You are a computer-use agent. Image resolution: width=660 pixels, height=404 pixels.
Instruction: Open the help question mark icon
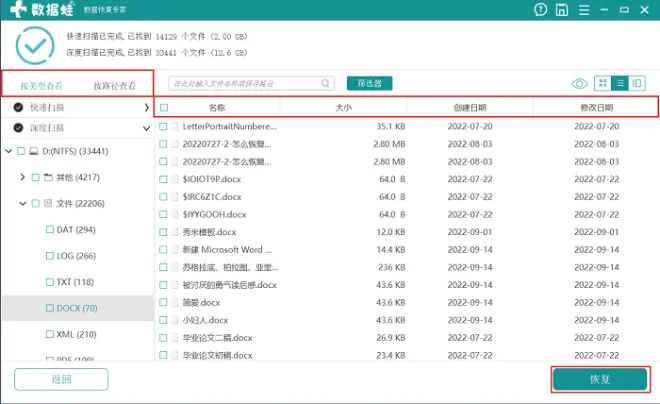coord(540,9)
